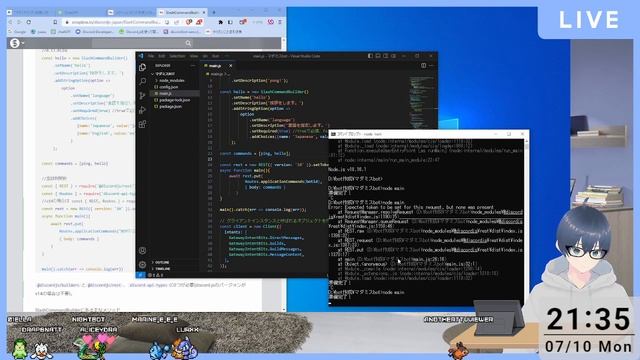The height and width of the screenshot is (360, 640).
Task: Close the active SlashCommandBuilder browser tab
Action: pos(204,12)
